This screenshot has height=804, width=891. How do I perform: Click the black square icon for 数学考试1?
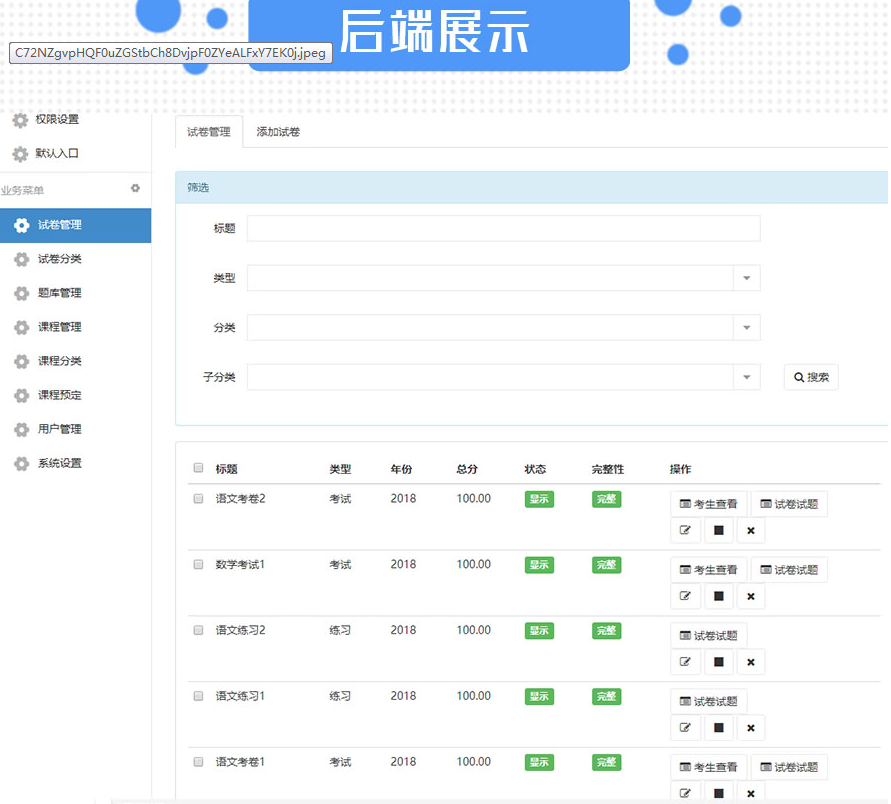click(x=718, y=596)
